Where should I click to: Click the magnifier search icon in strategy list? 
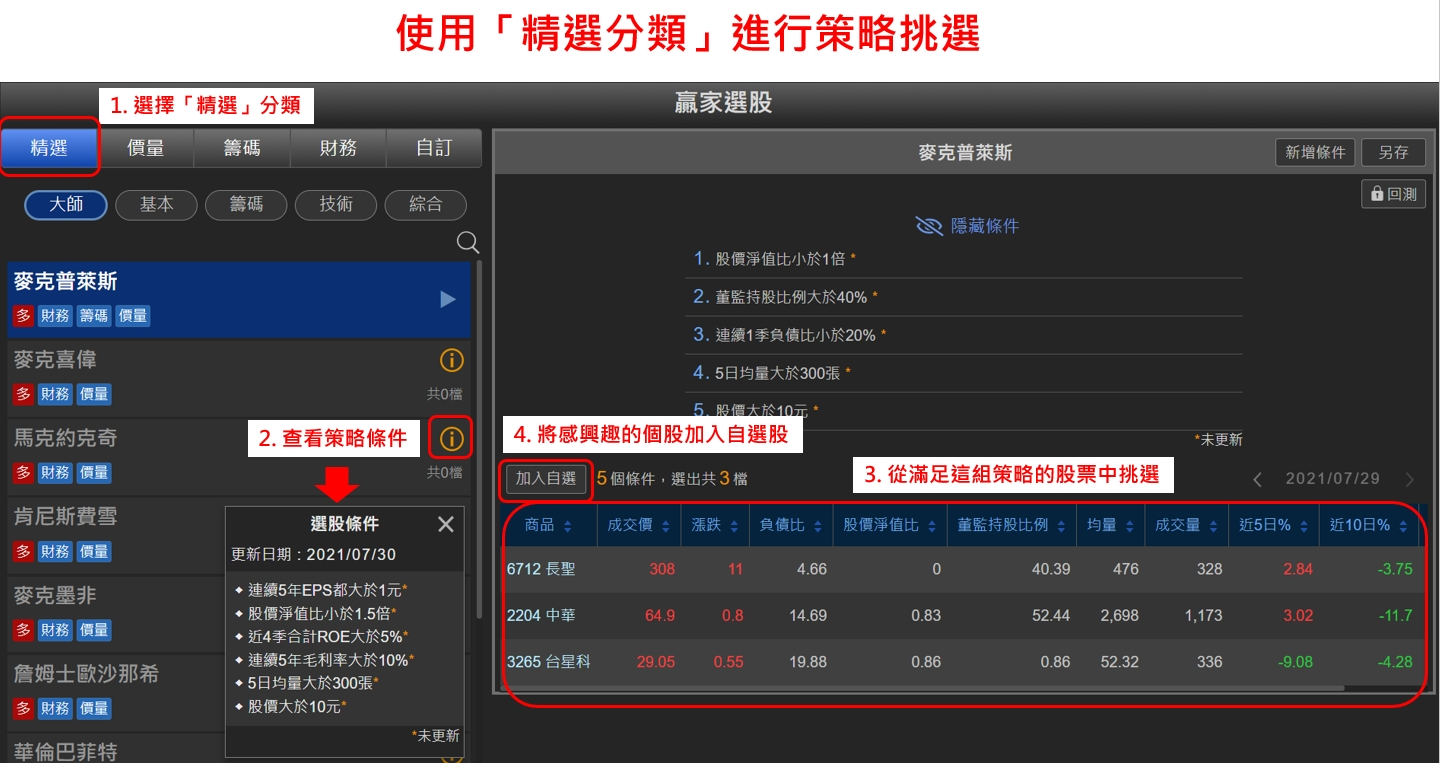pyautogui.click(x=467, y=242)
